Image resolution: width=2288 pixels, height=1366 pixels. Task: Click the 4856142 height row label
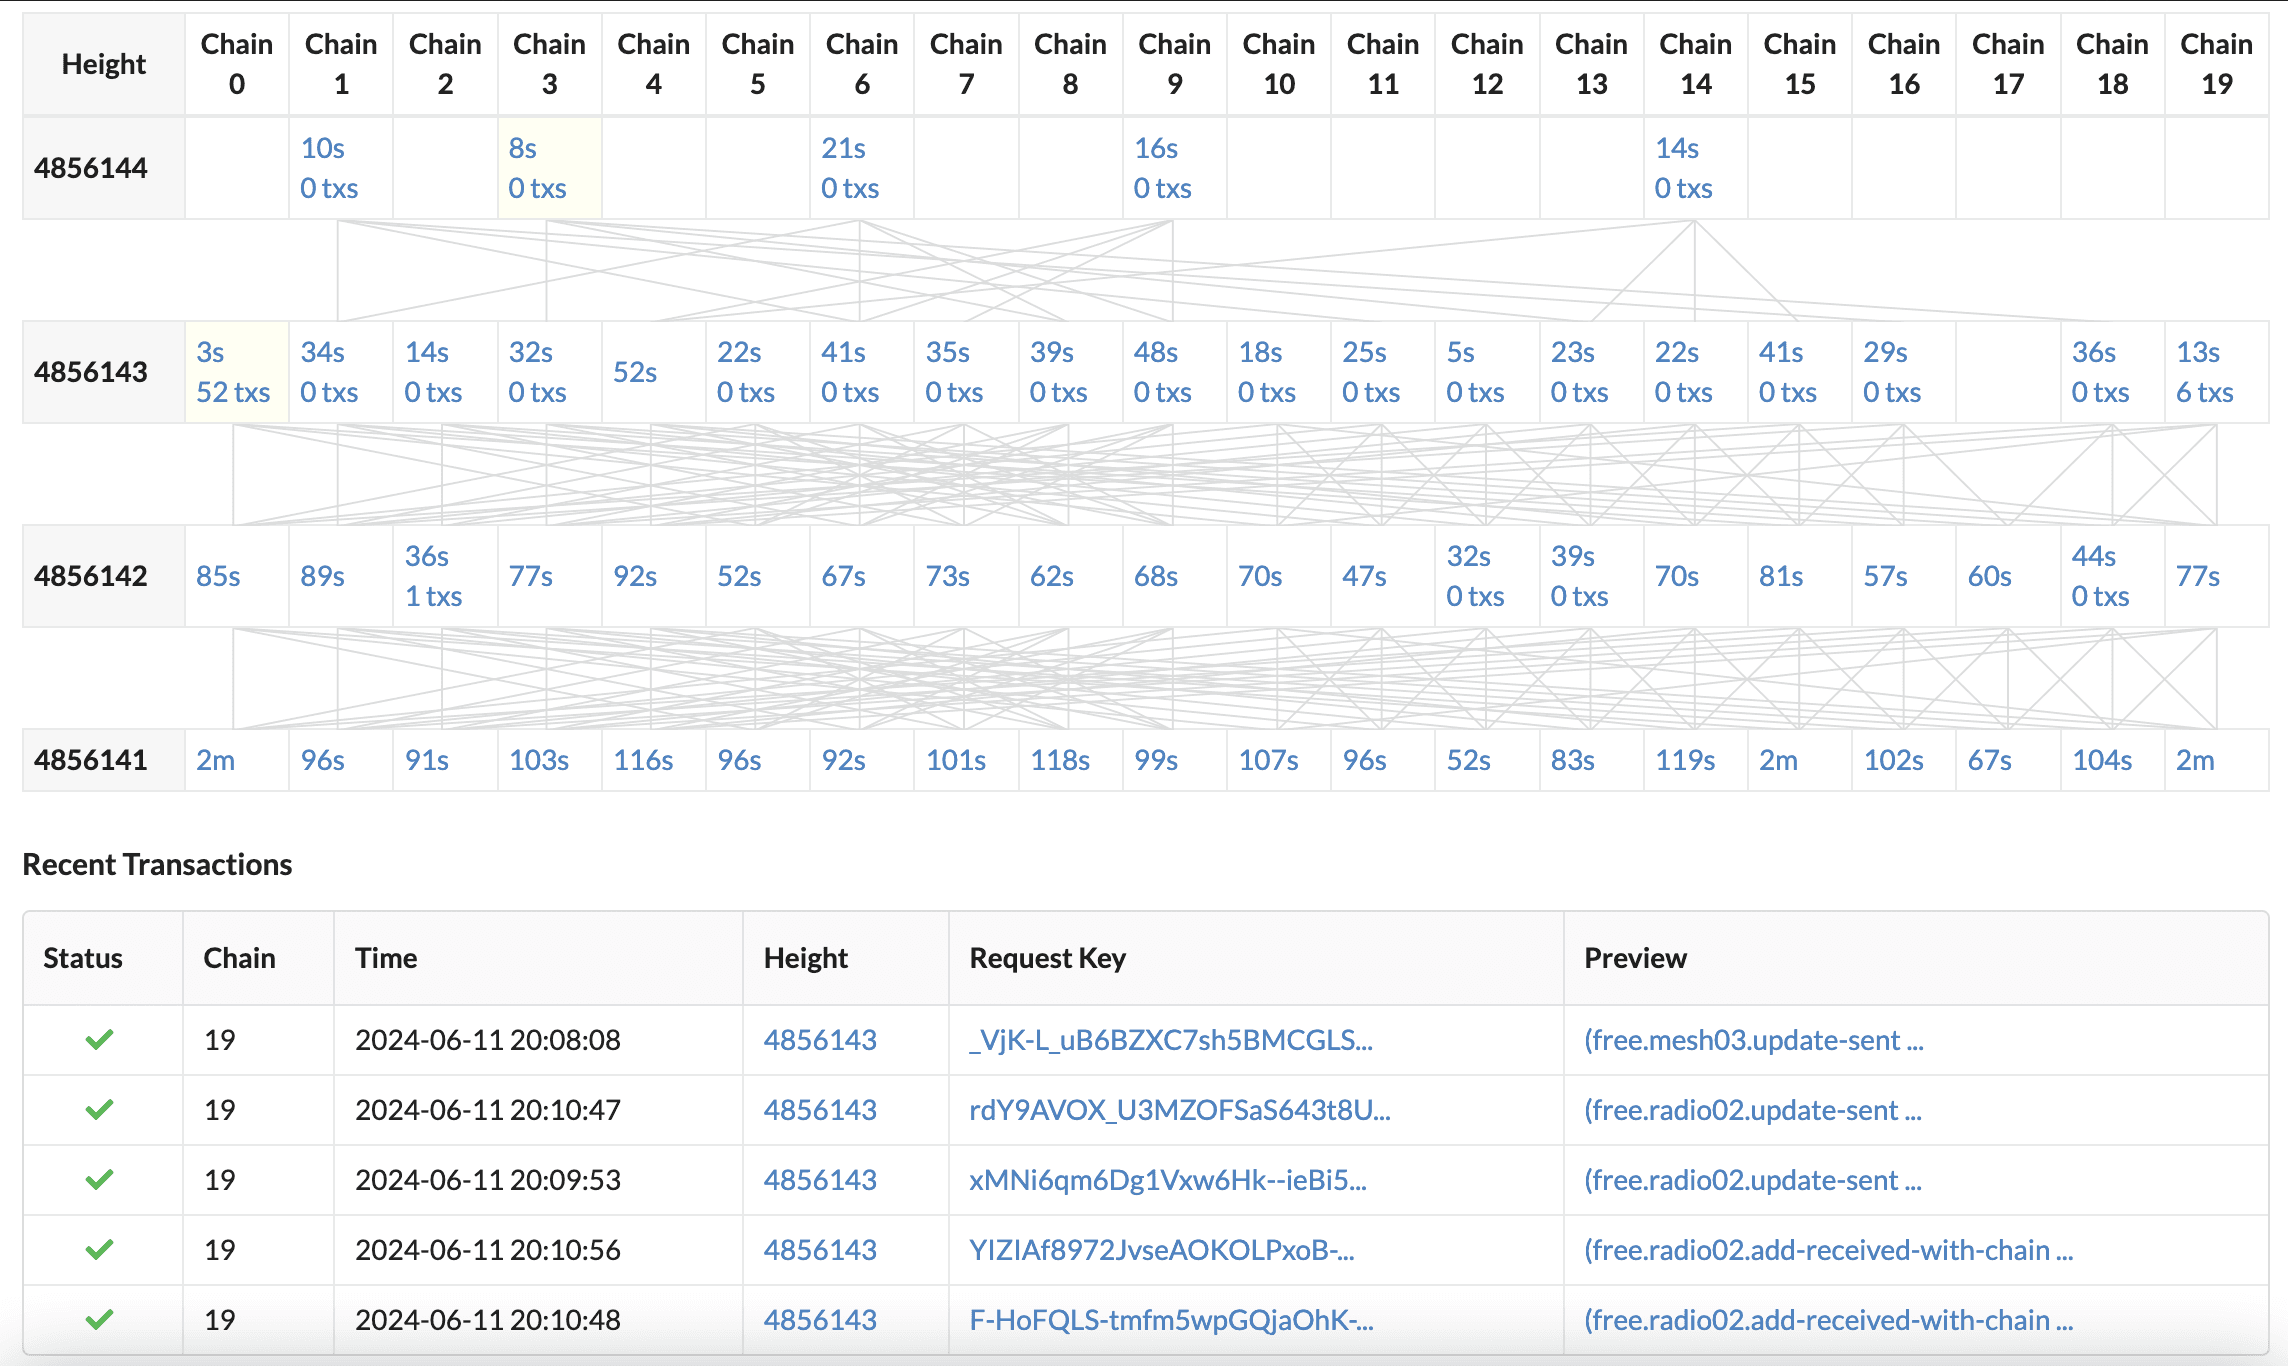(91, 576)
